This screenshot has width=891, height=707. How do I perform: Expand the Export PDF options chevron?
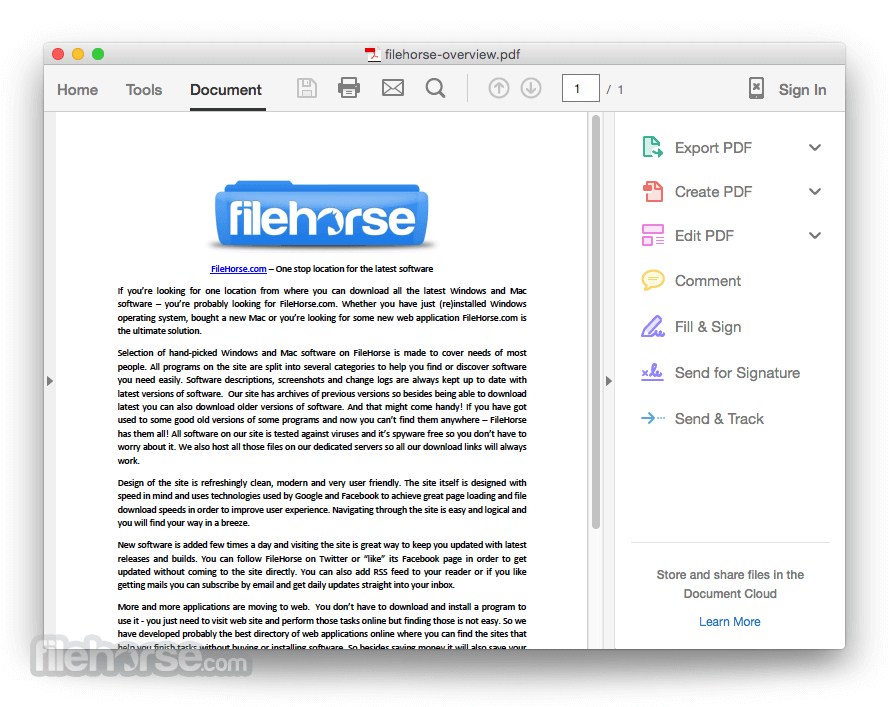click(815, 148)
